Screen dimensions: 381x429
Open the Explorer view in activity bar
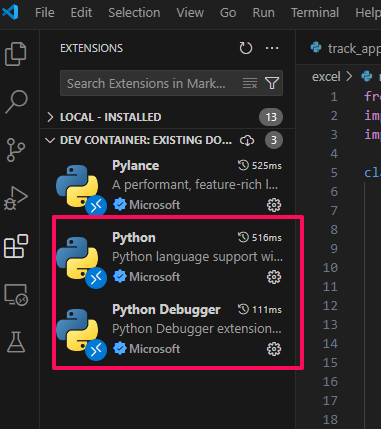(x=16, y=54)
